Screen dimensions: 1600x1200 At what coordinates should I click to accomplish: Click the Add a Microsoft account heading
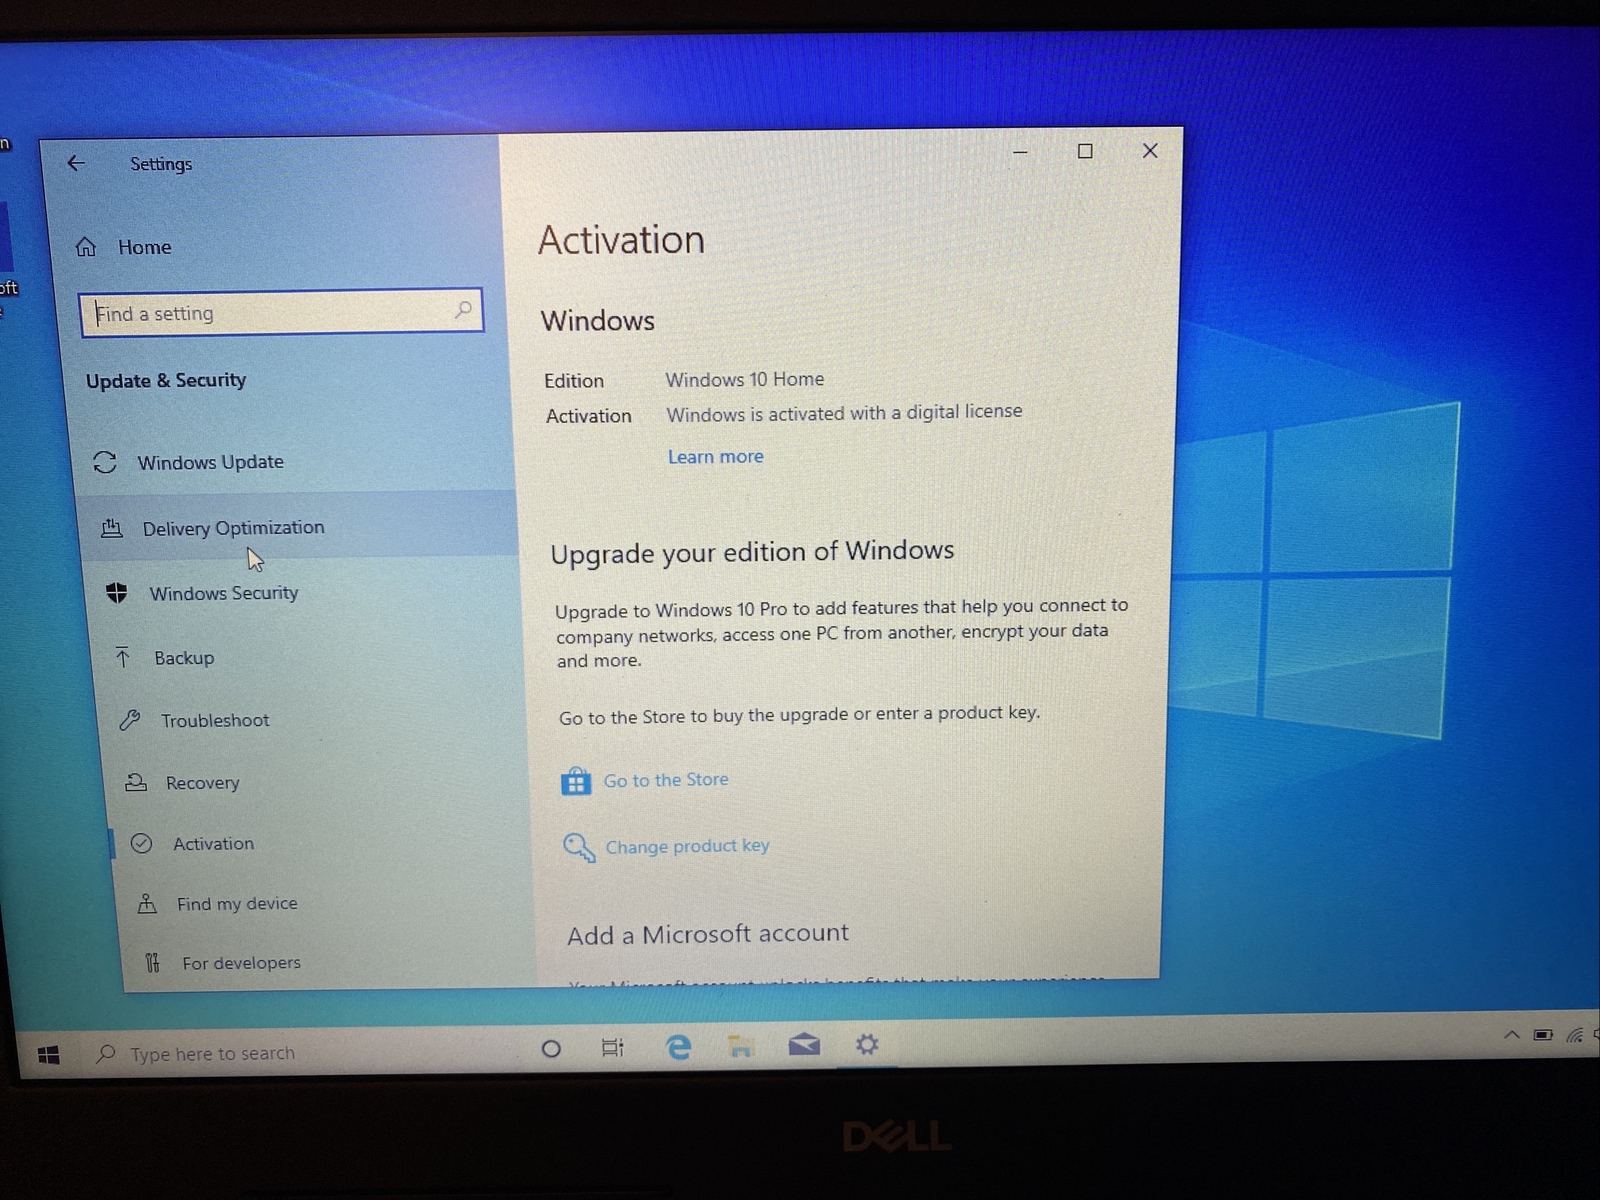pos(708,934)
